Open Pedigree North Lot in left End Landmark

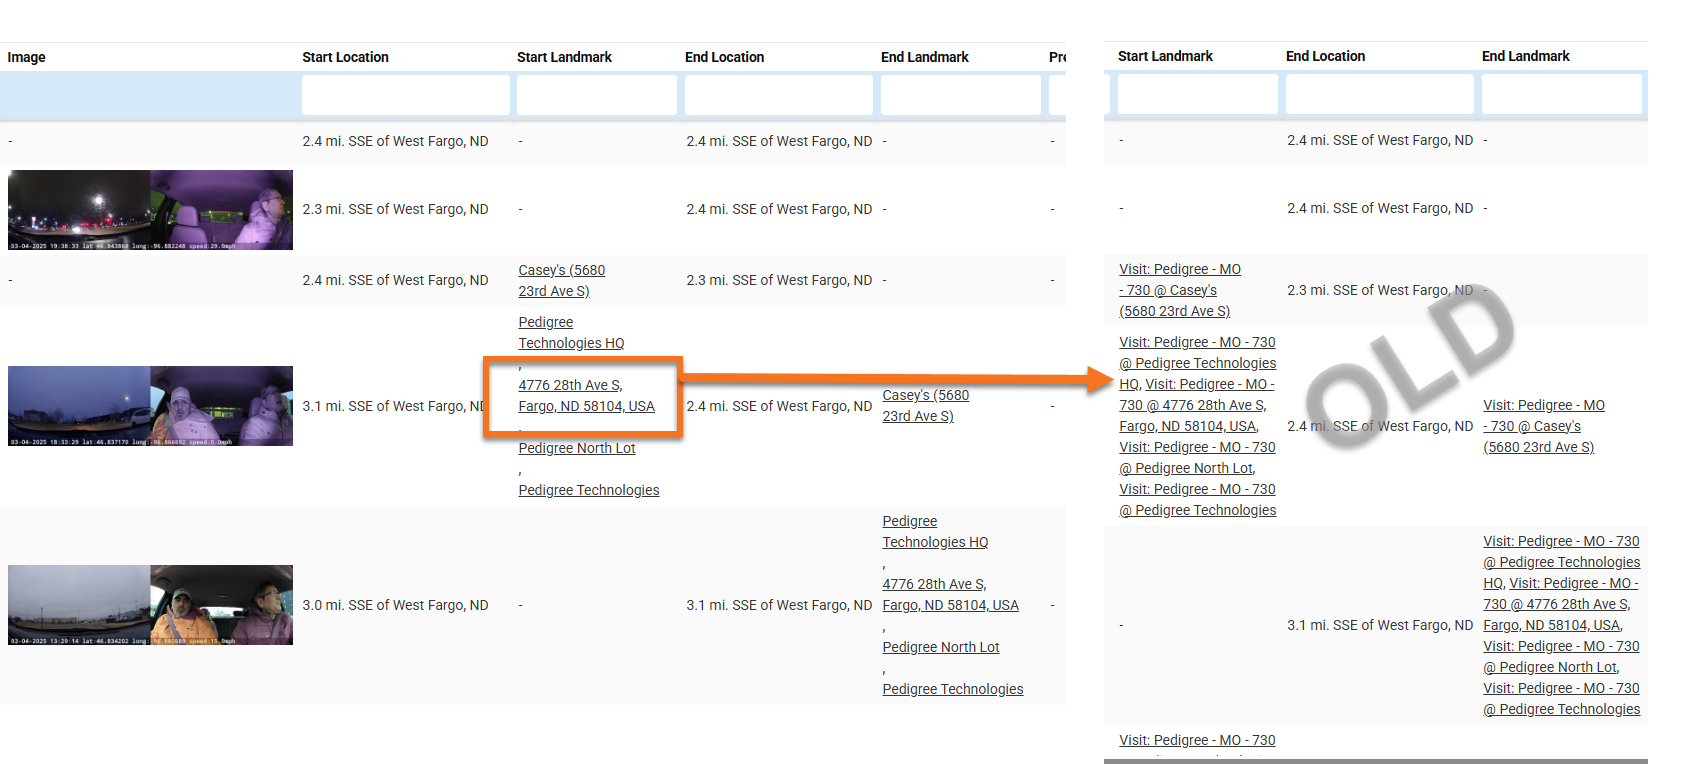tap(941, 647)
